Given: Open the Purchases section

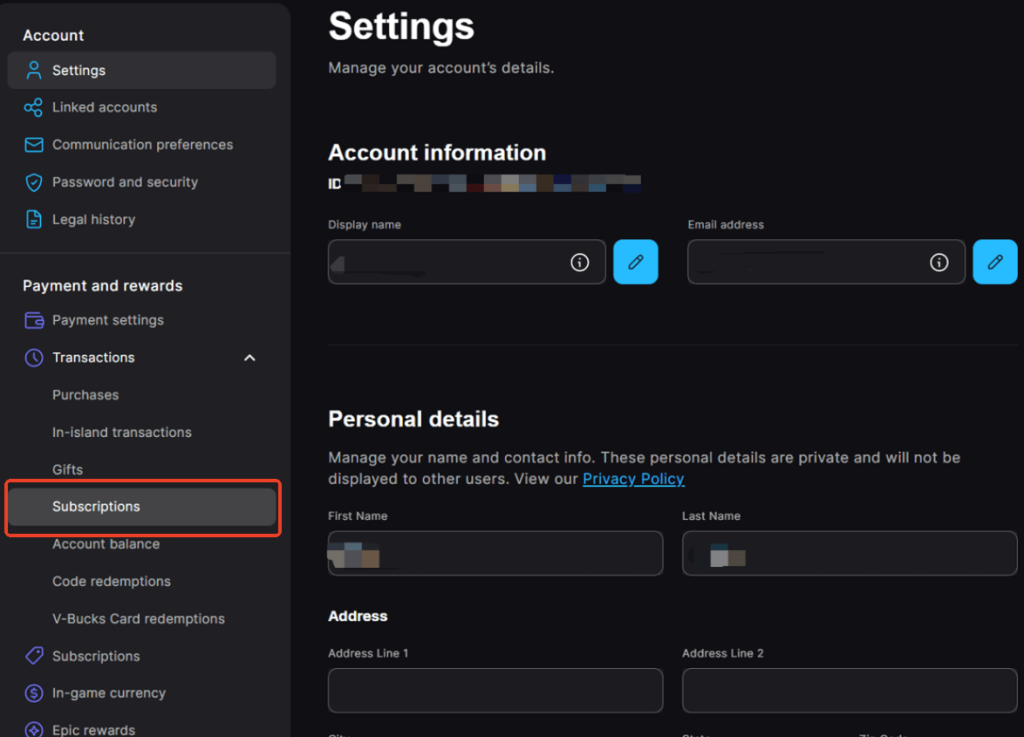Looking at the screenshot, I should point(85,395).
